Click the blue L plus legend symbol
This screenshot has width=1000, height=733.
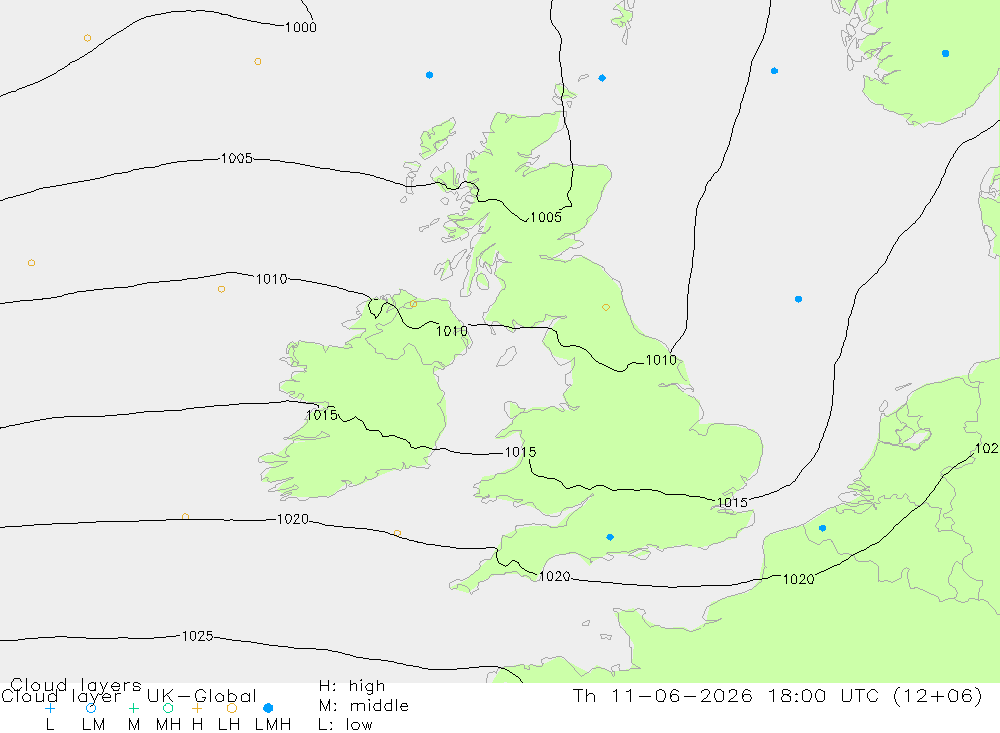point(50,708)
